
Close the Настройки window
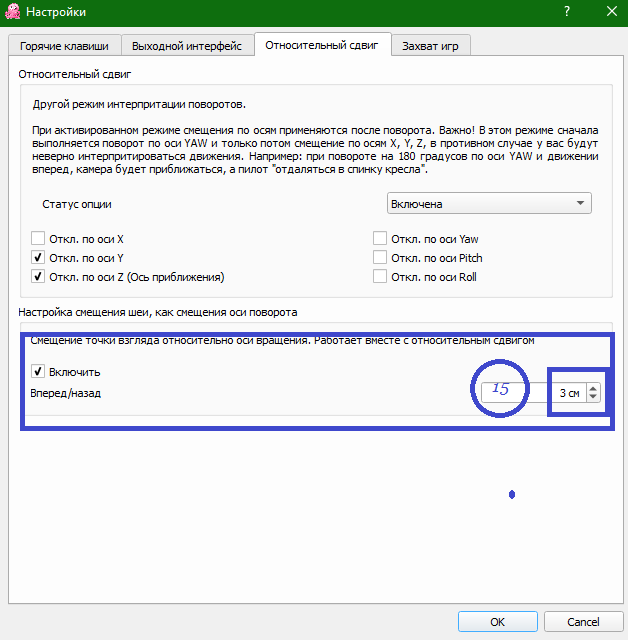point(612,11)
